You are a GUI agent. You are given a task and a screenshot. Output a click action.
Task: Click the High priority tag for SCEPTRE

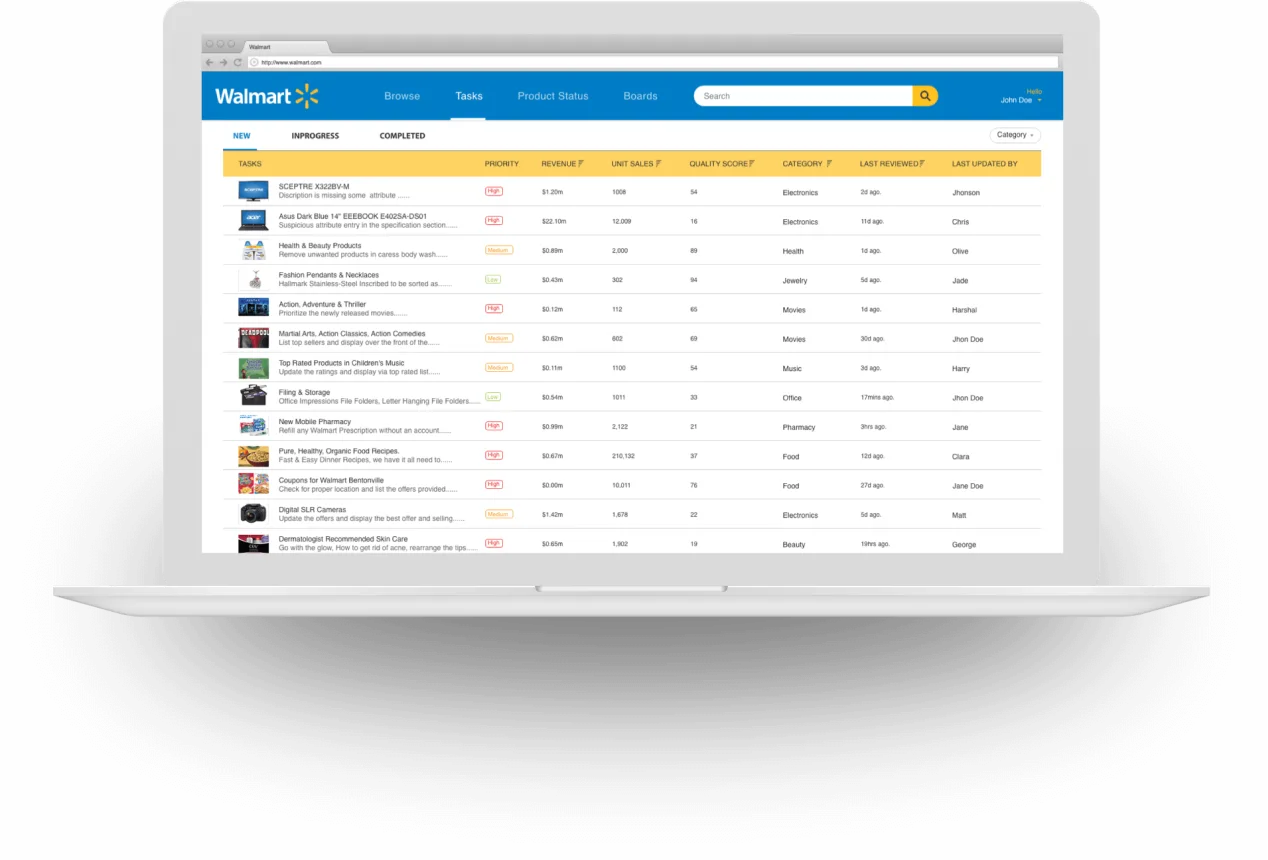[x=494, y=191]
